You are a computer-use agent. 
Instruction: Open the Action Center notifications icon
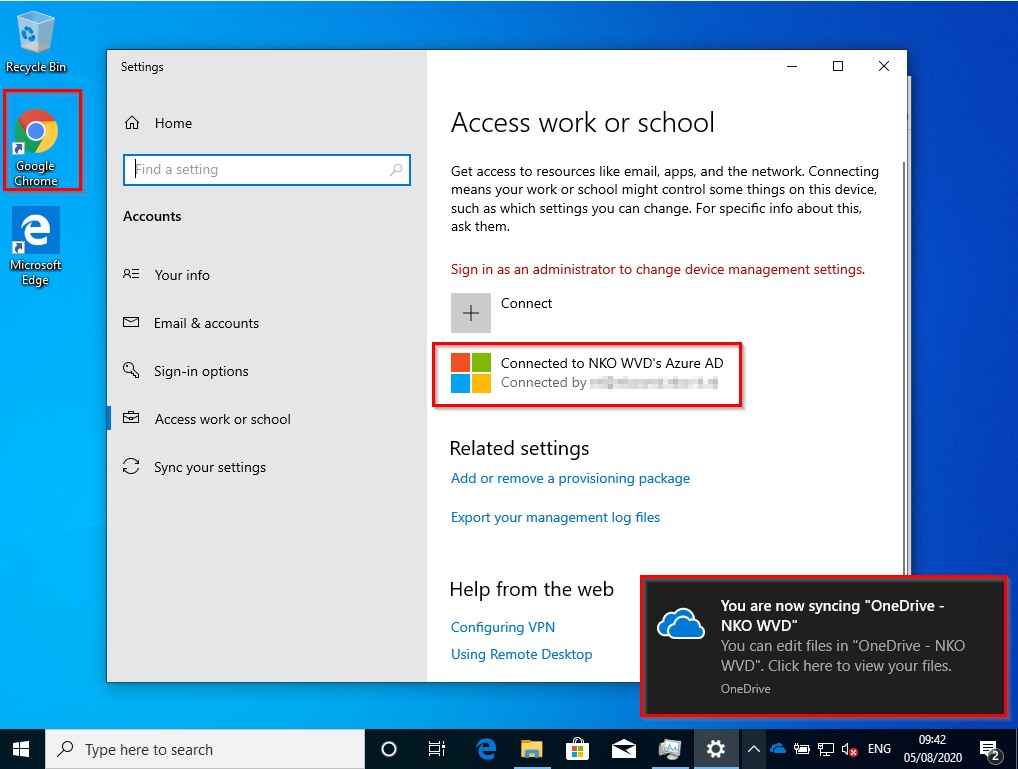pos(990,750)
